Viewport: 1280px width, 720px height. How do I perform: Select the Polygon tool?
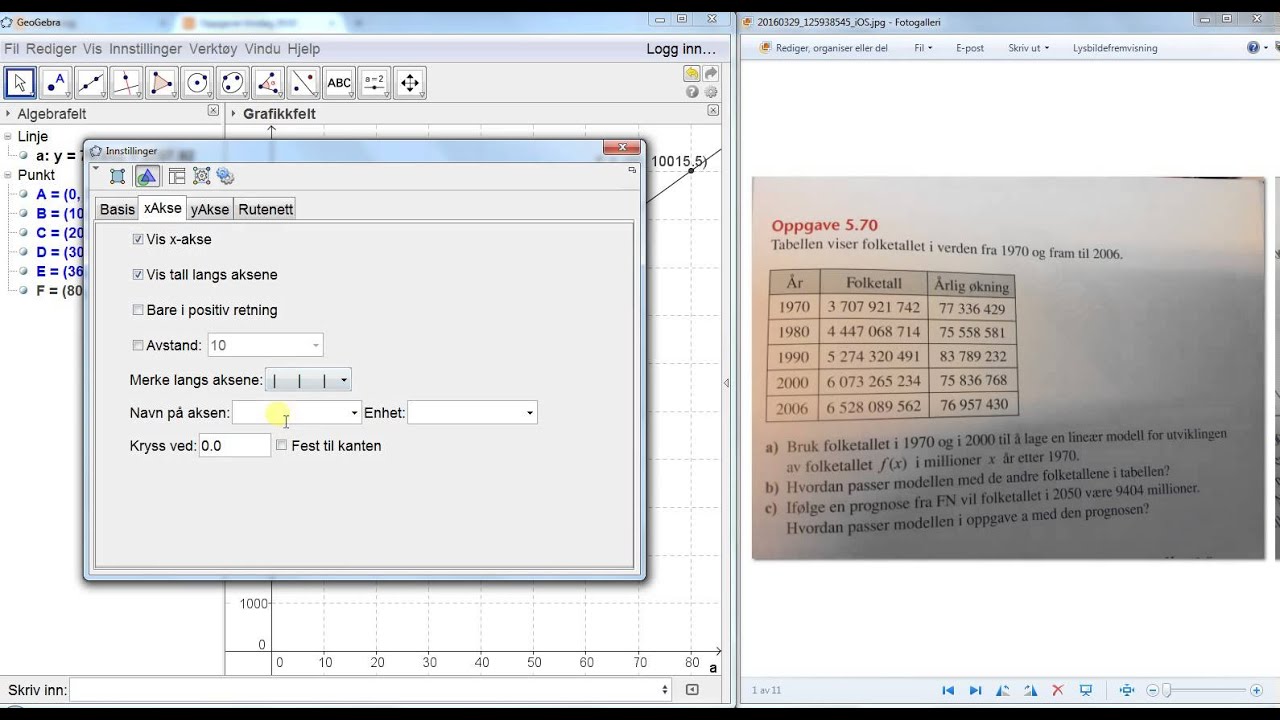[x=162, y=83]
